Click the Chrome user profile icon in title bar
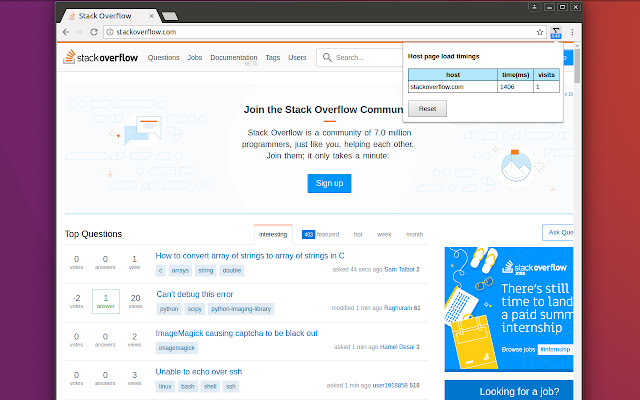 tap(534, 7)
